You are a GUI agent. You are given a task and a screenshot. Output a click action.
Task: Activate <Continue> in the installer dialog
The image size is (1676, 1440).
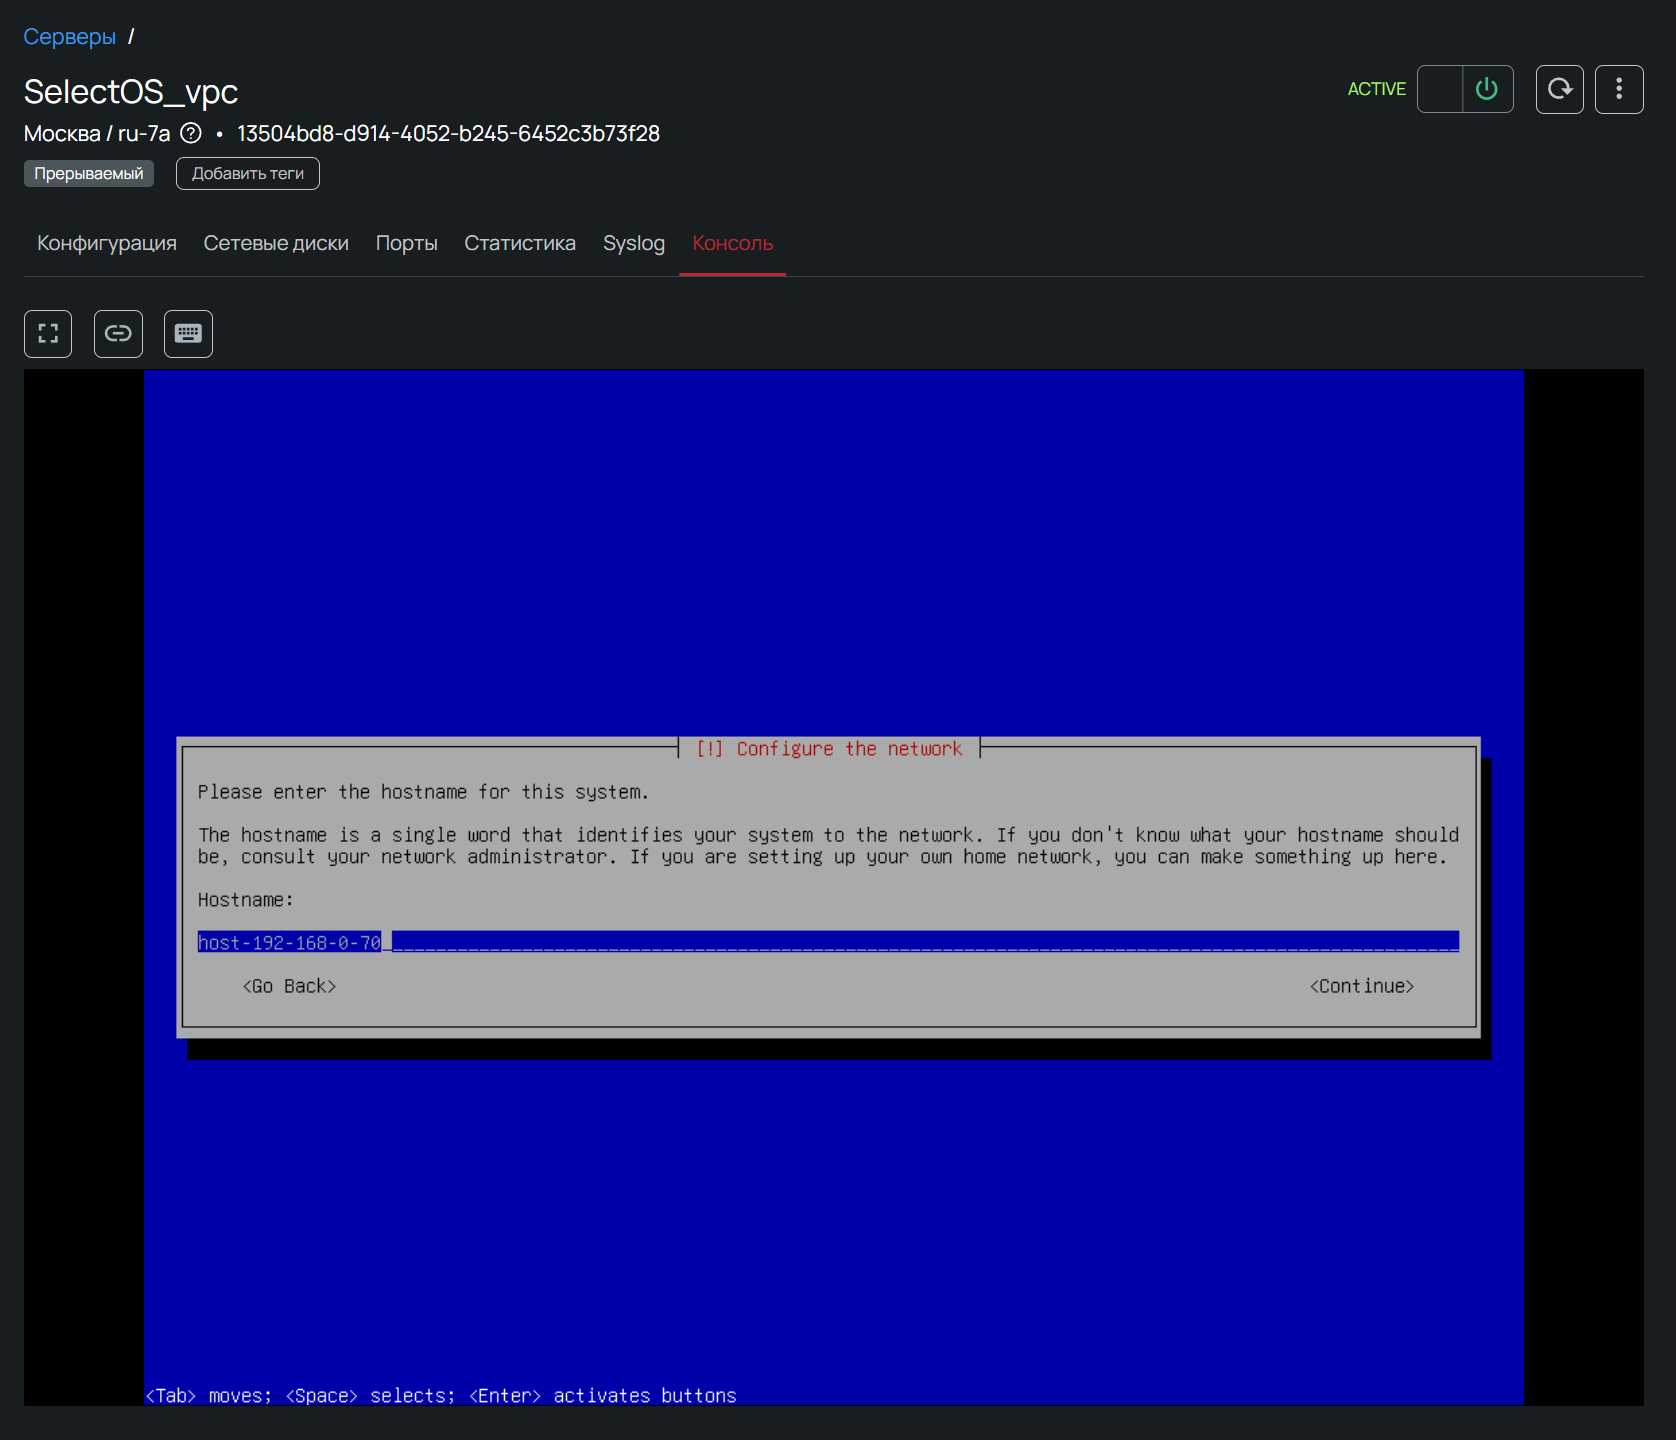[1361, 986]
